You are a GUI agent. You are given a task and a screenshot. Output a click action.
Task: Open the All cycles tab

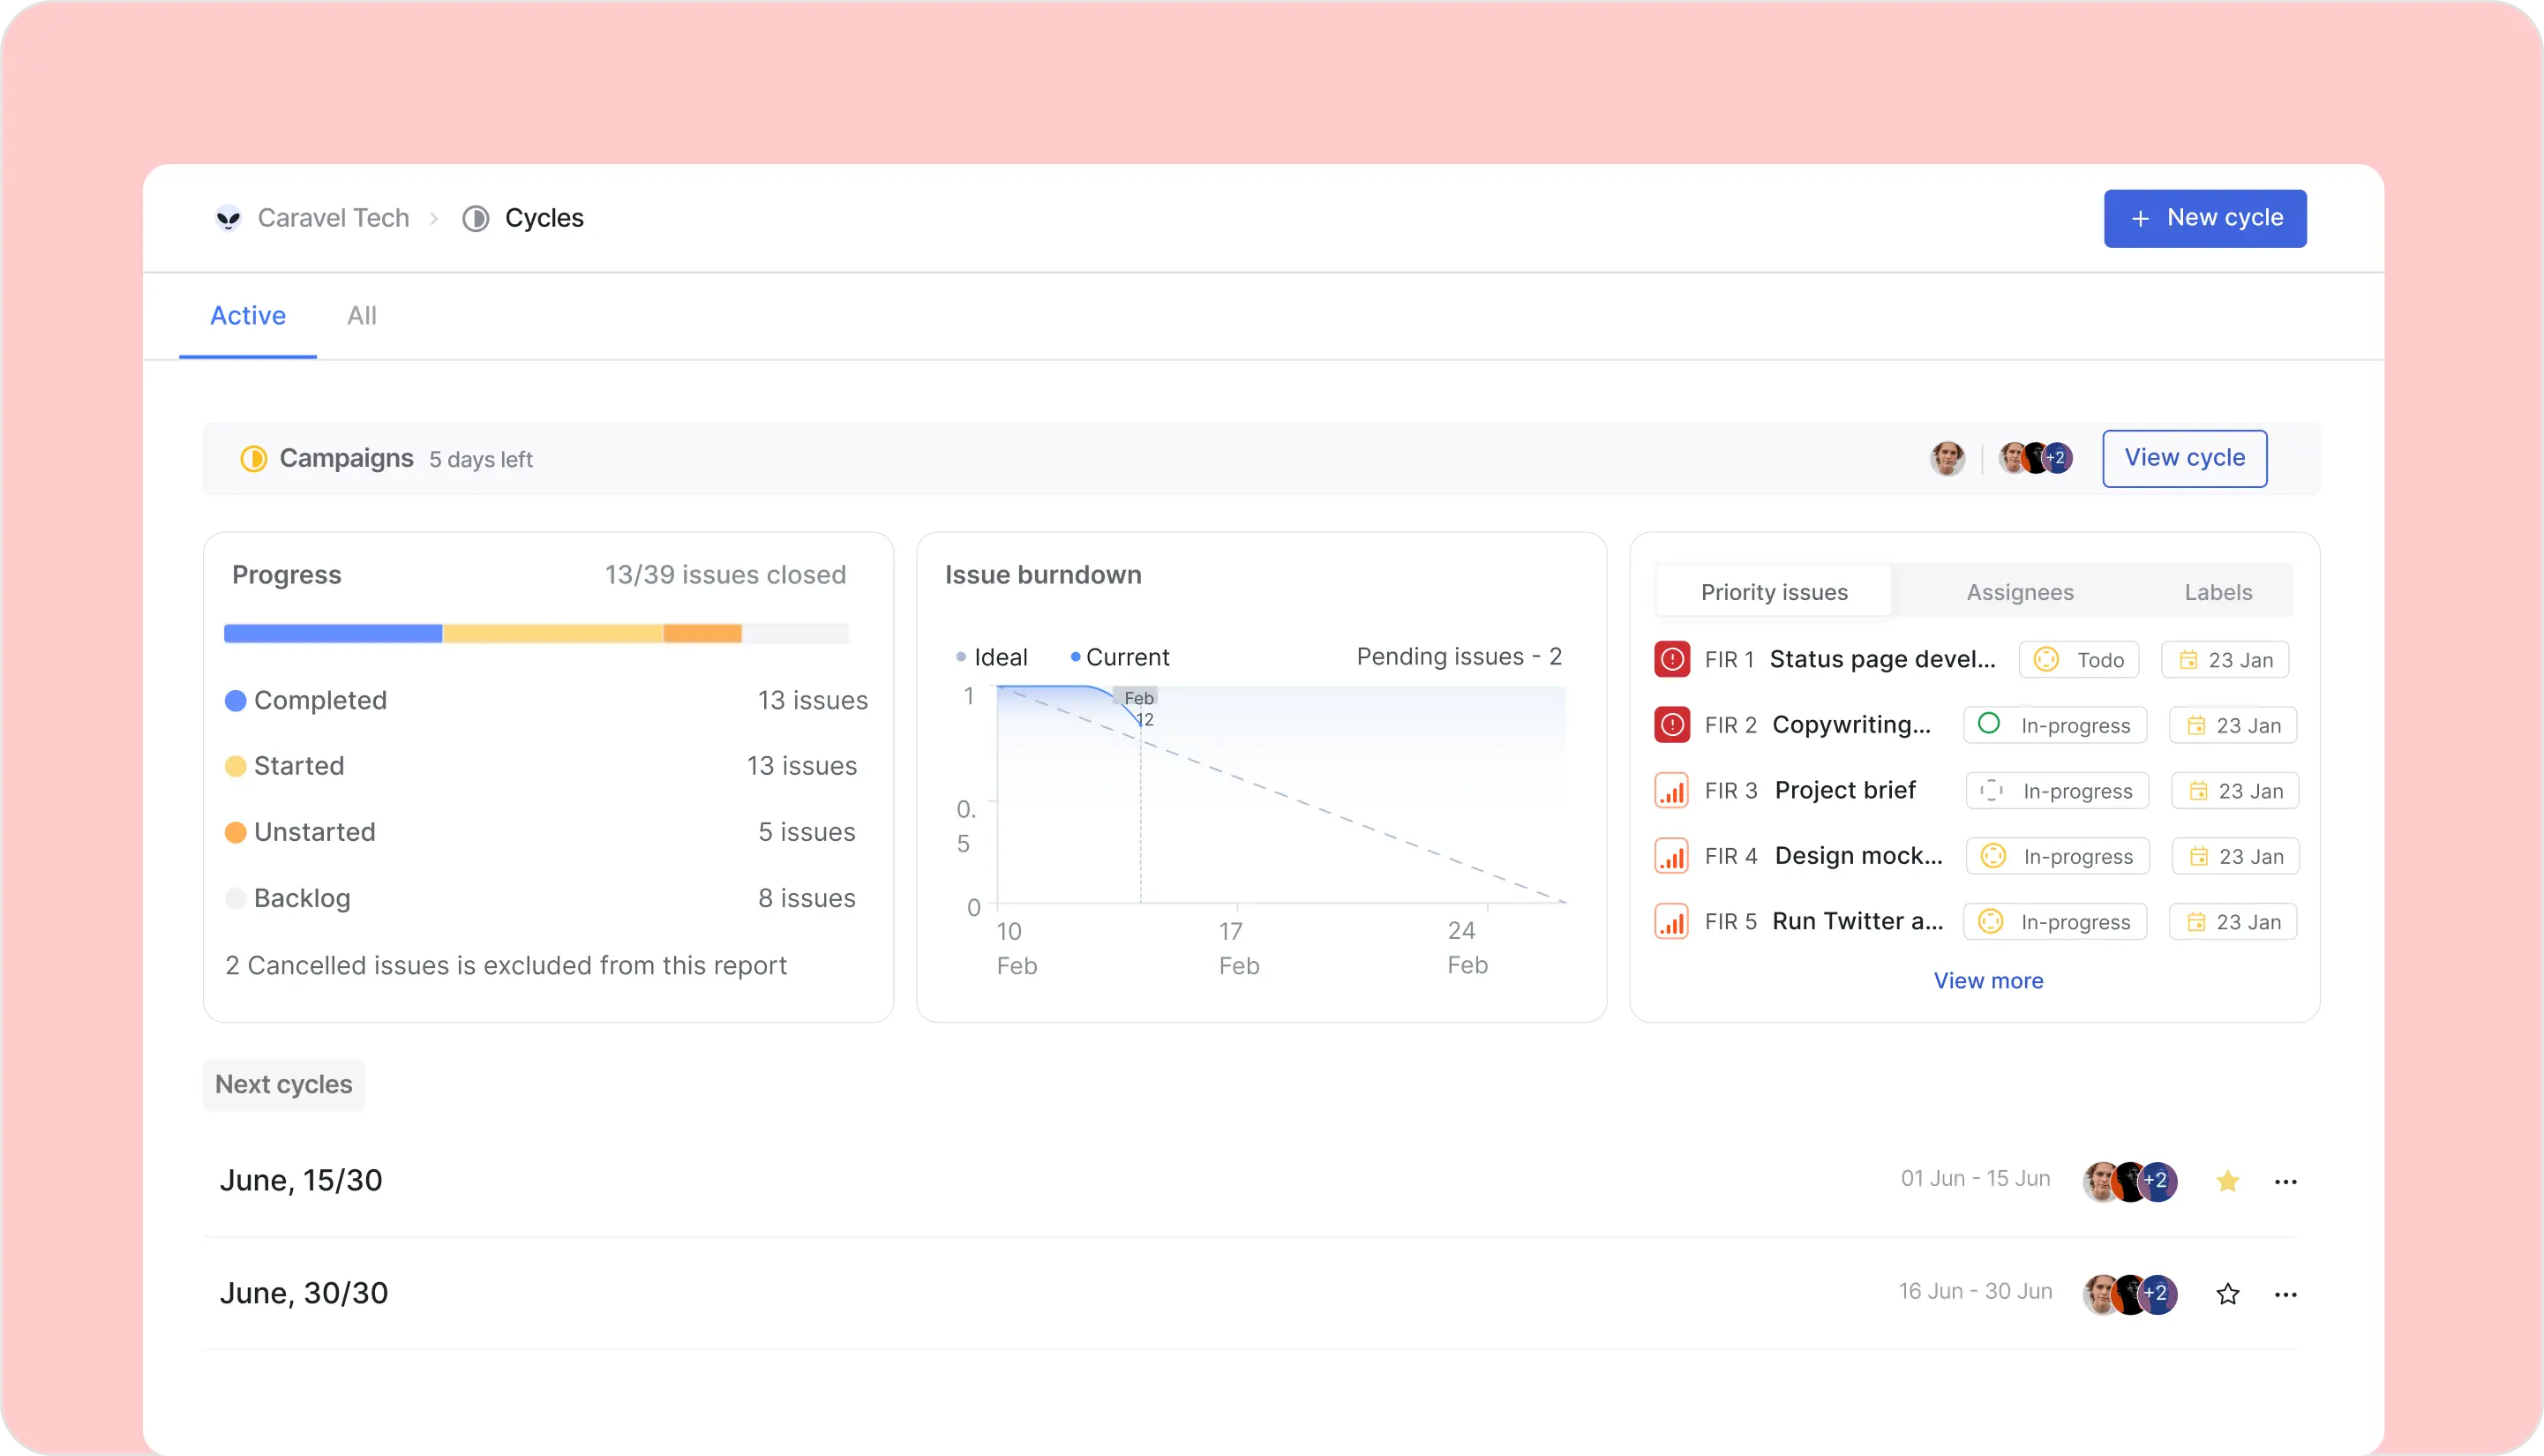pos(360,315)
